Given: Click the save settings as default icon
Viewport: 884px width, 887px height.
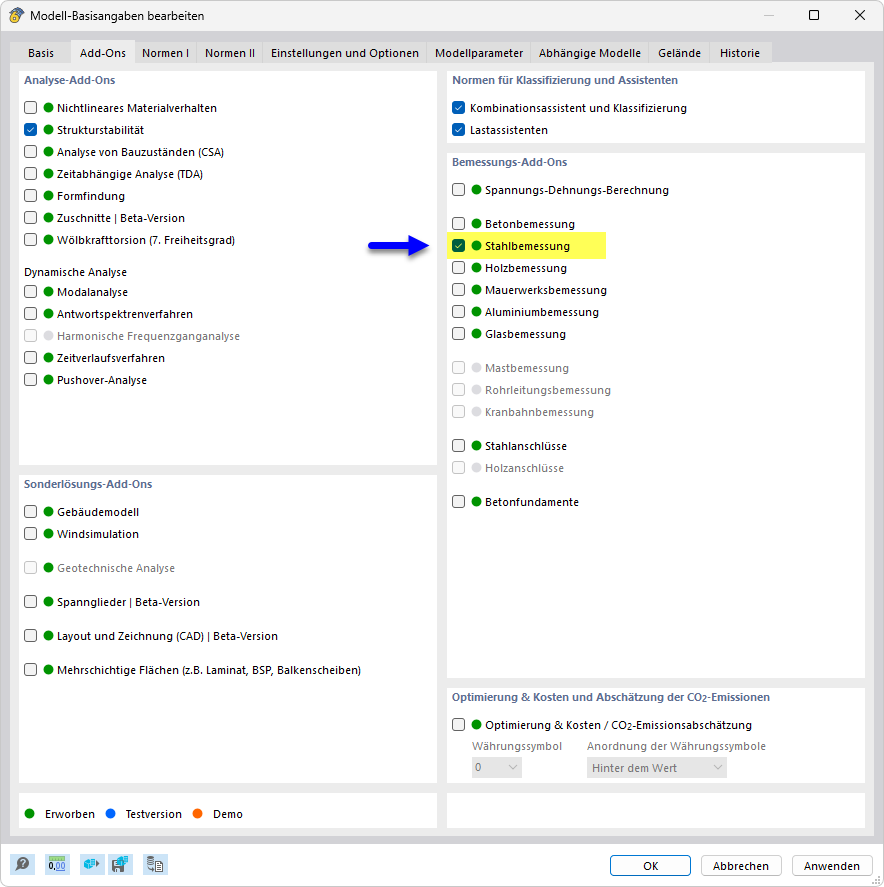Looking at the screenshot, I should (121, 864).
